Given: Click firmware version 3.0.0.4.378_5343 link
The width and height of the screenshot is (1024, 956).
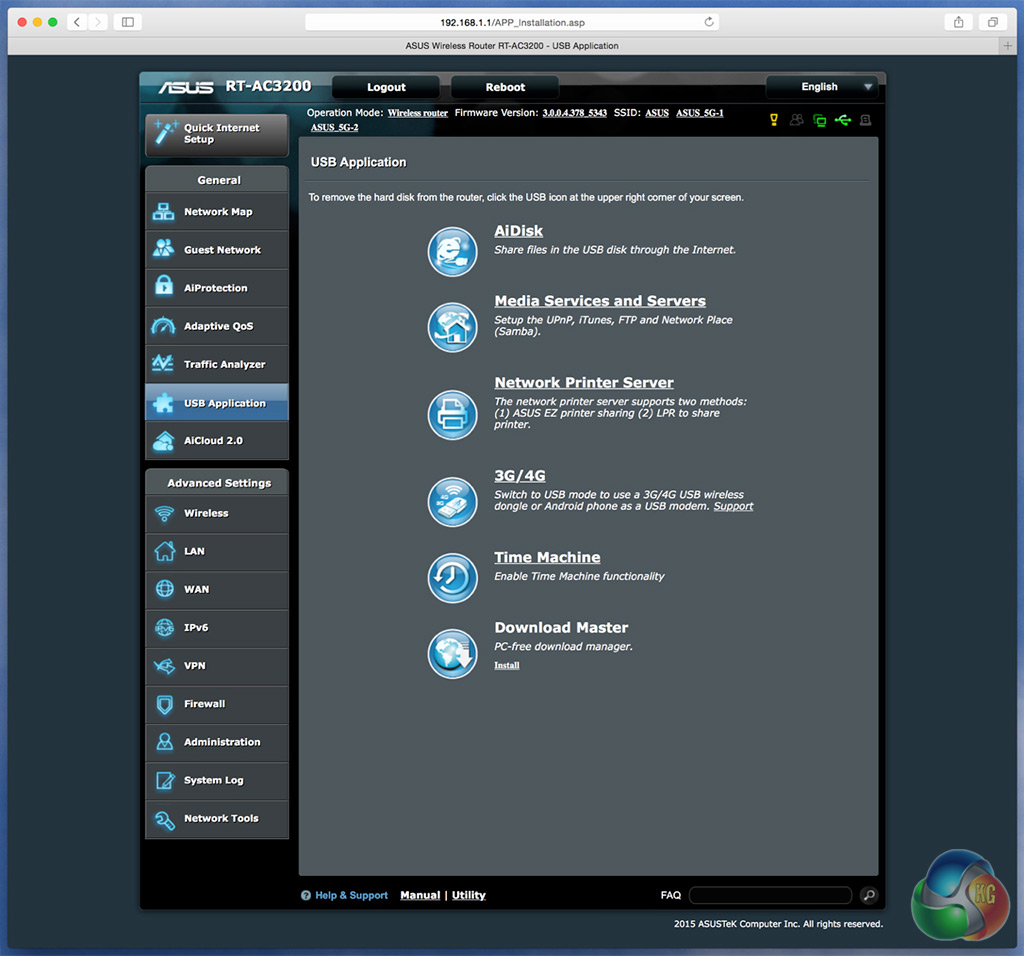Looking at the screenshot, I should point(575,113).
